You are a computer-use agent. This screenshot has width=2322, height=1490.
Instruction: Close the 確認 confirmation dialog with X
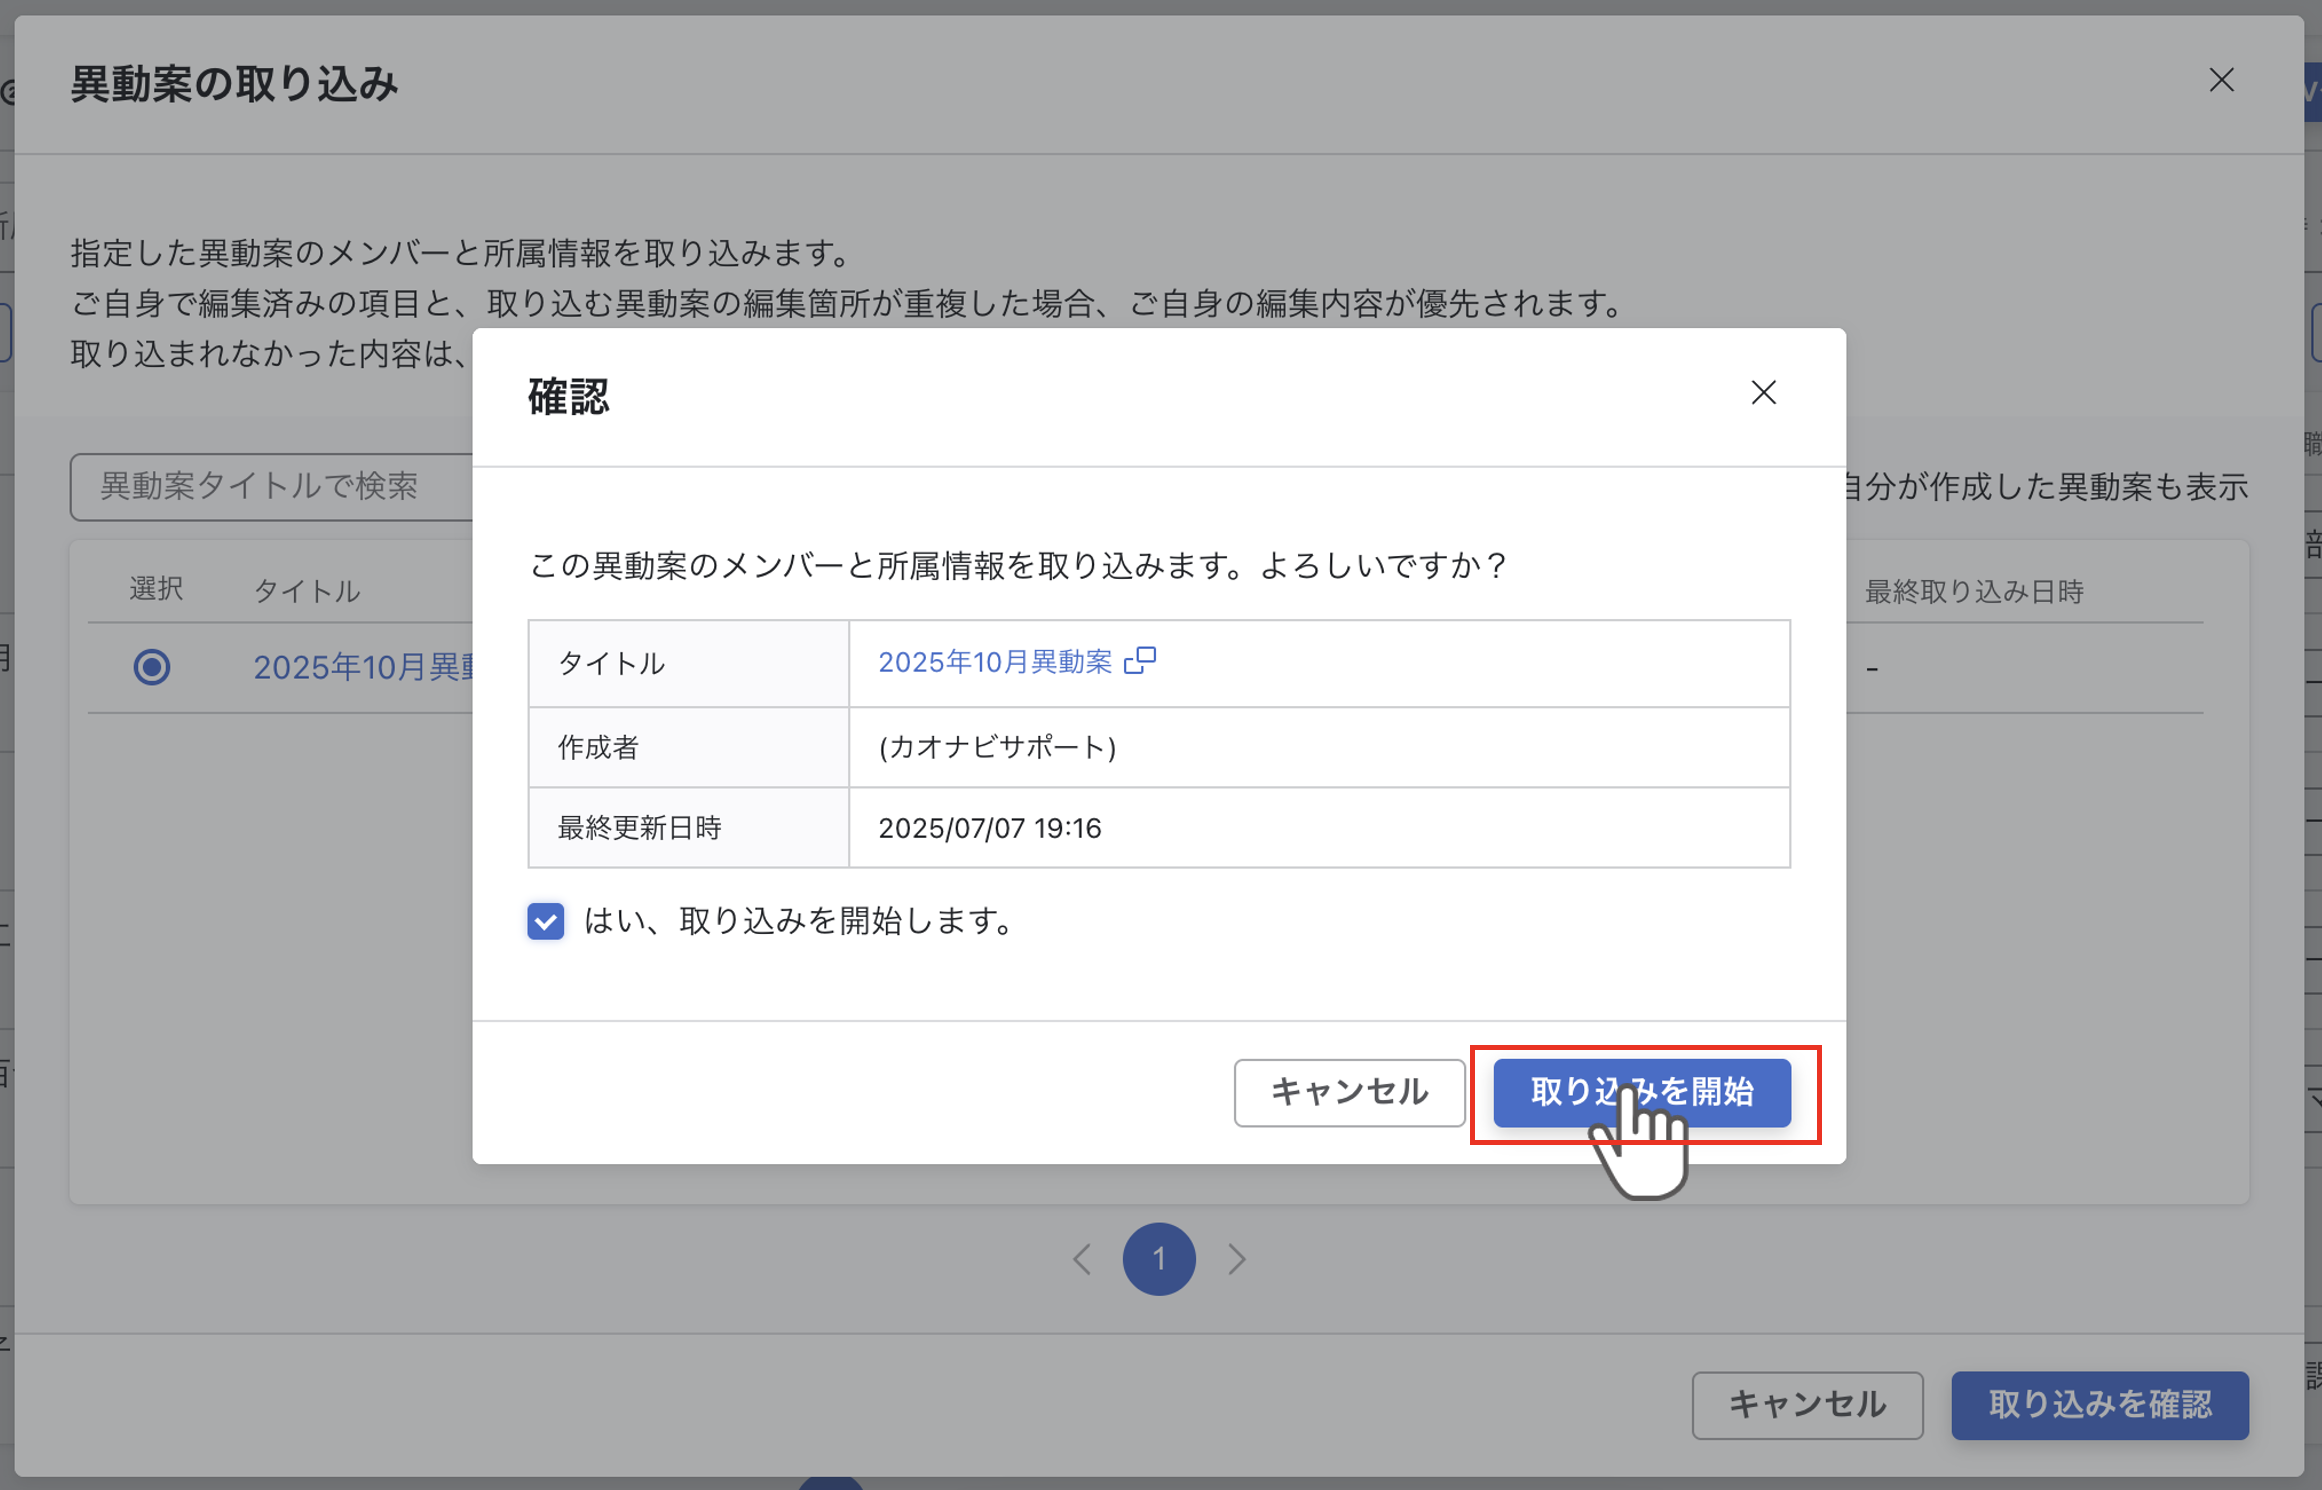click(1763, 393)
